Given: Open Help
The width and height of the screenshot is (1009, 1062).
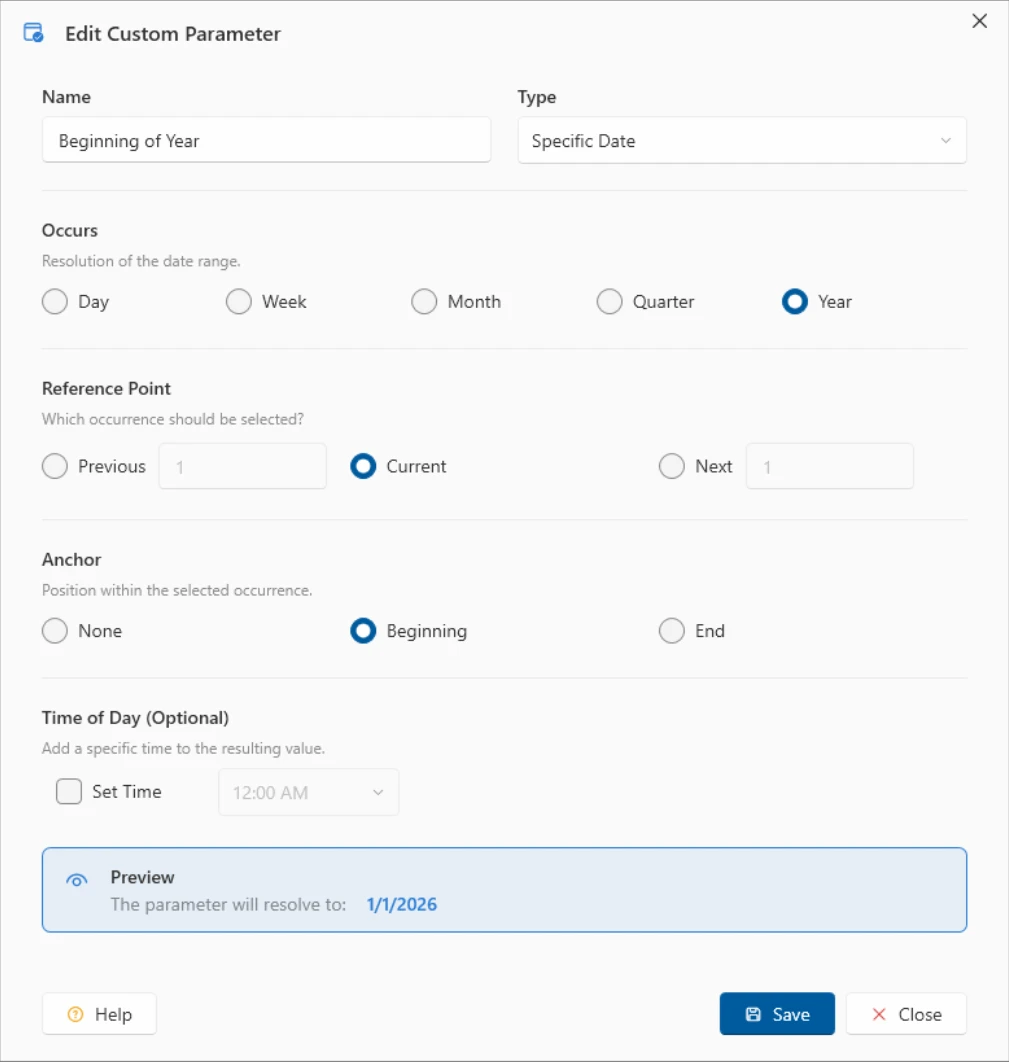Looking at the screenshot, I should pos(100,1014).
